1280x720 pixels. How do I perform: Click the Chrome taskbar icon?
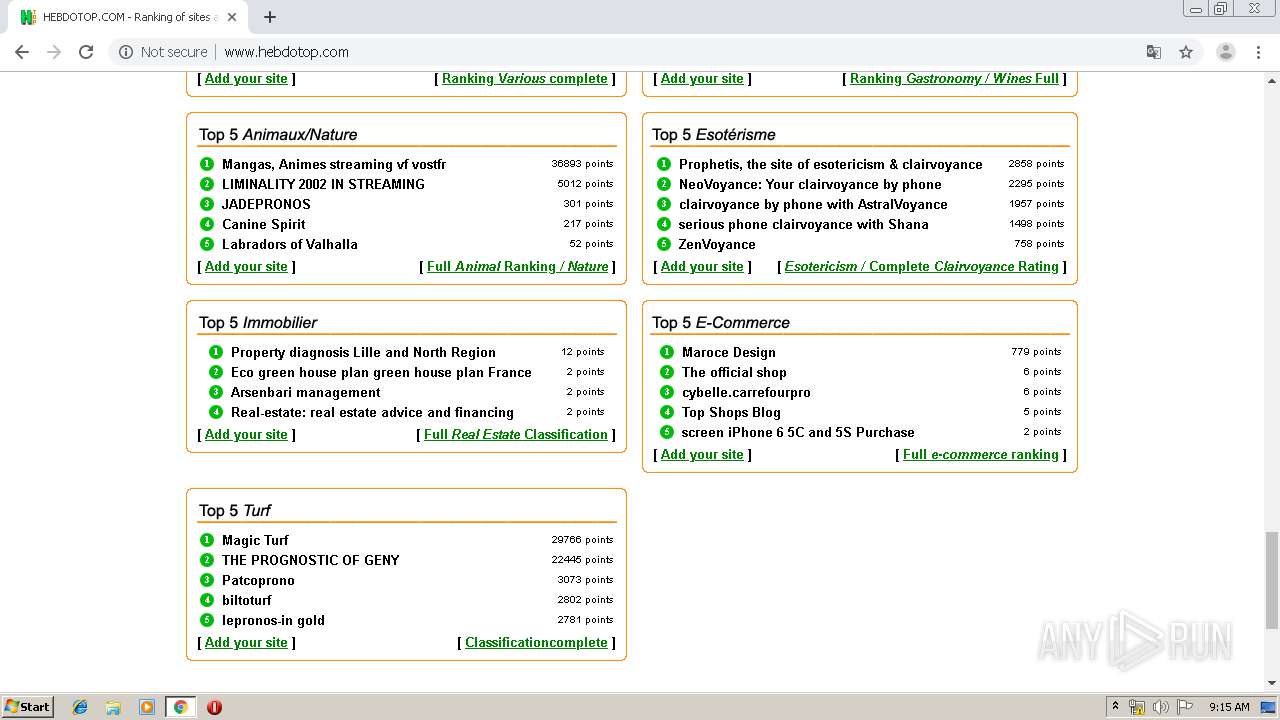[180, 707]
